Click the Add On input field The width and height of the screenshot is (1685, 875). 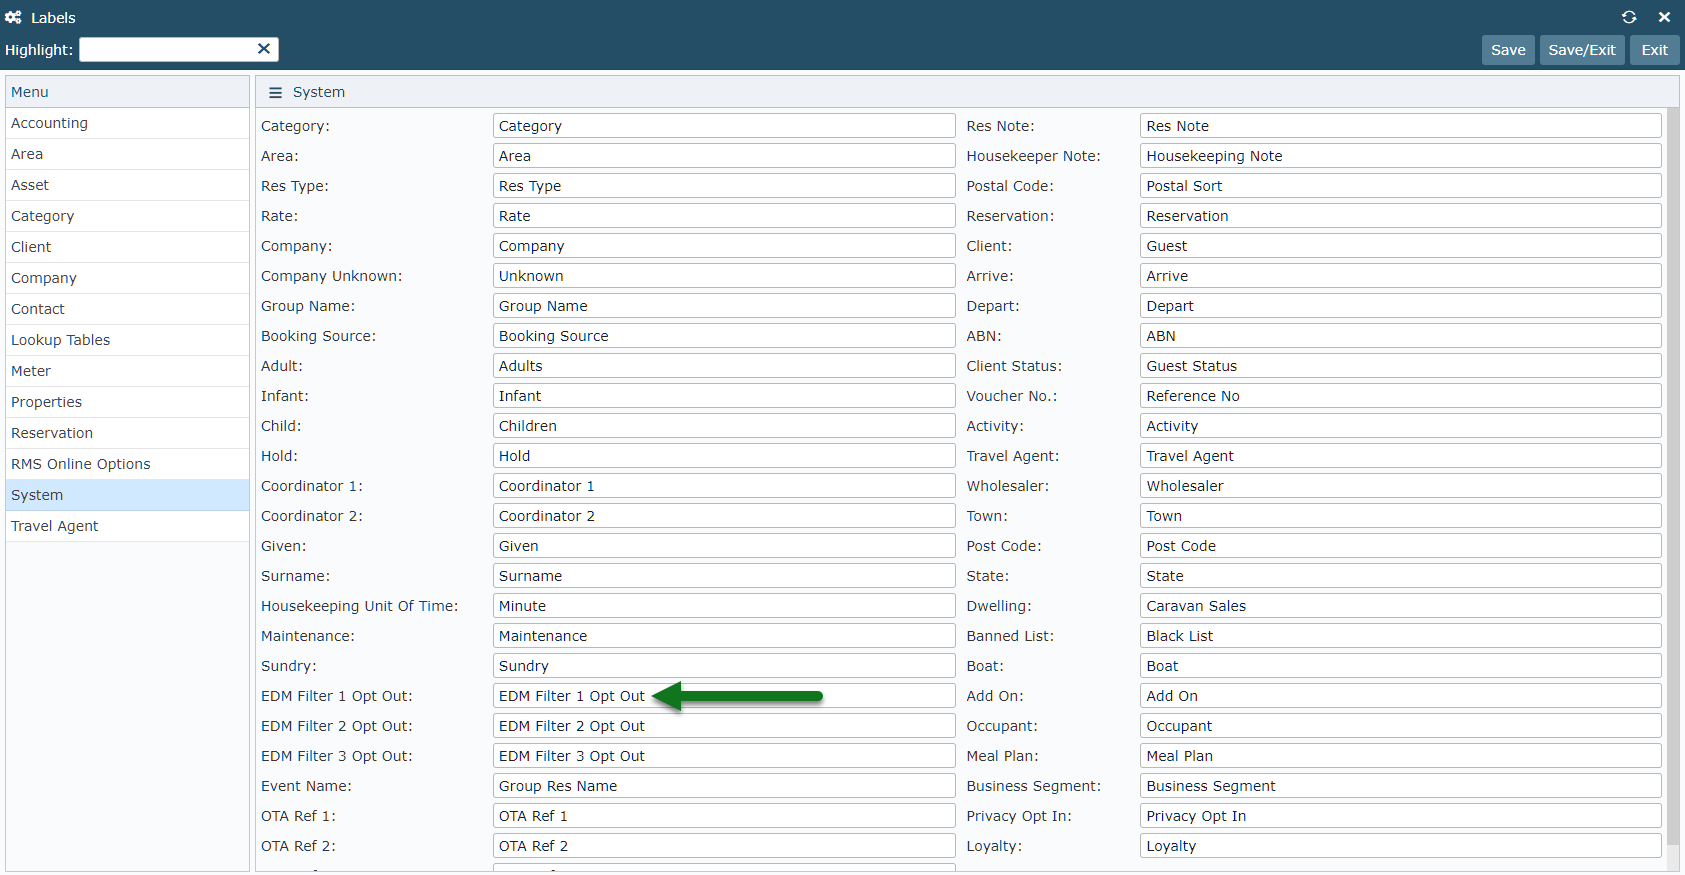pos(1401,696)
